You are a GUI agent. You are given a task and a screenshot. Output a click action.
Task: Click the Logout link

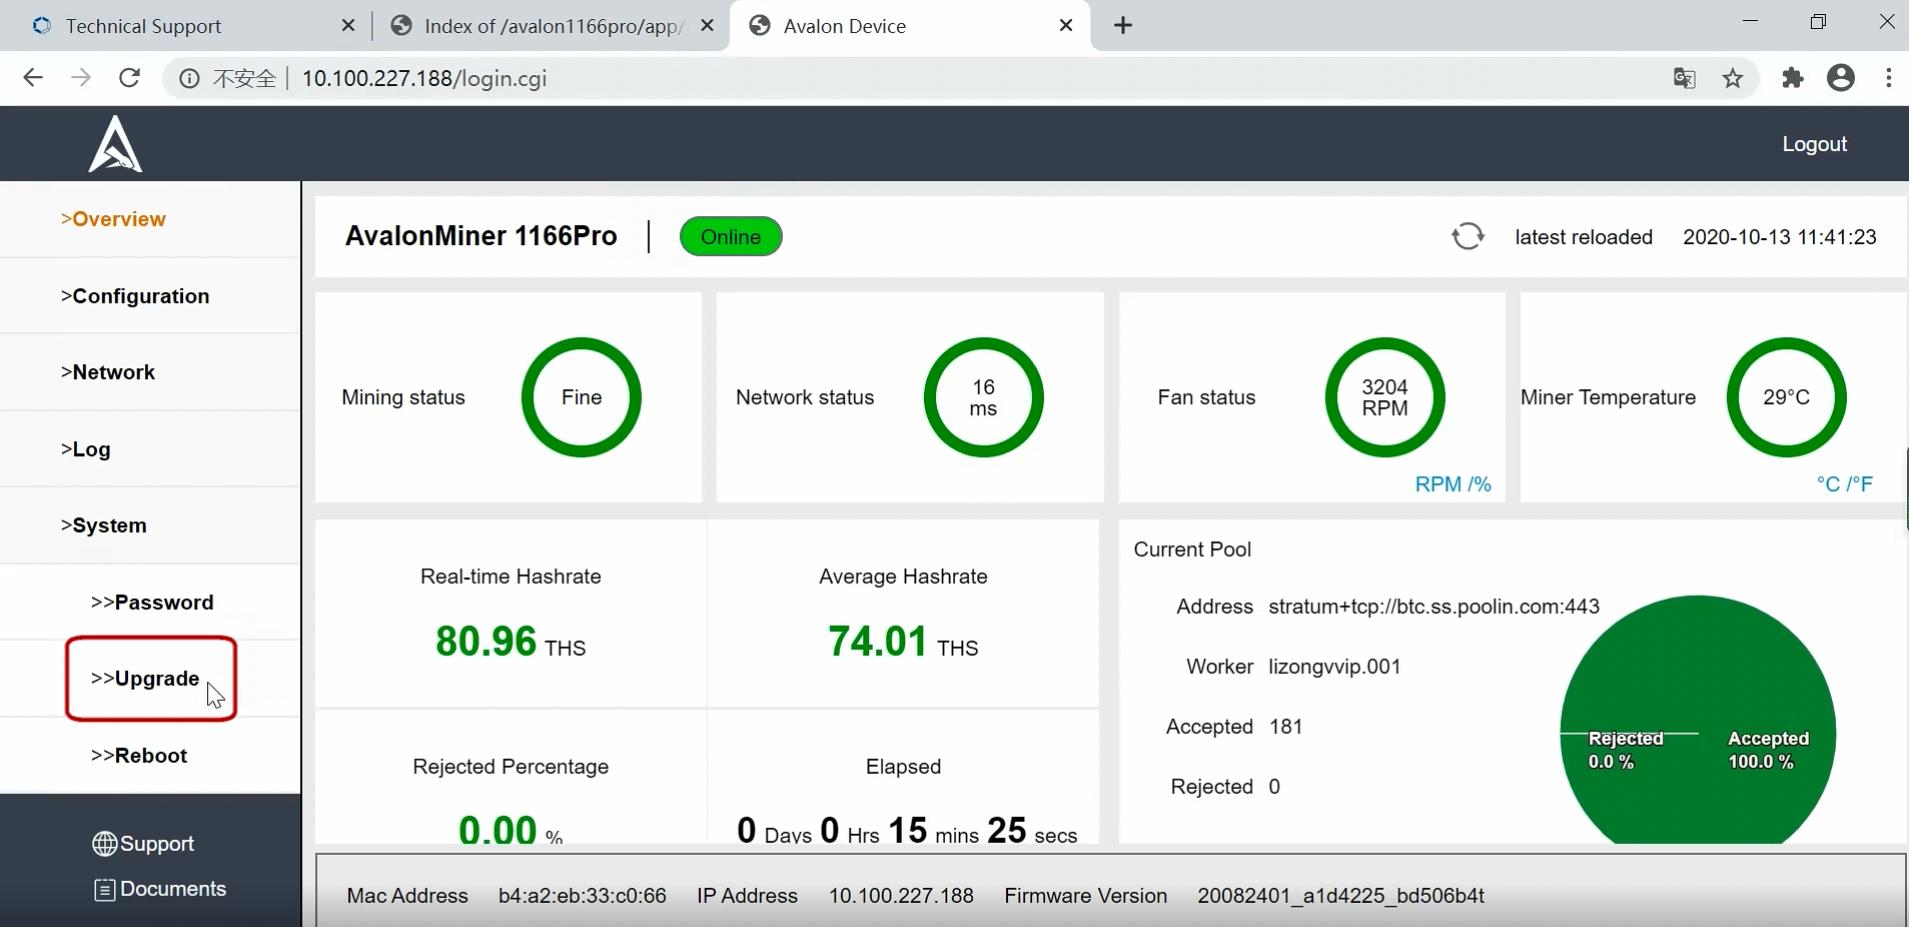click(x=1814, y=144)
